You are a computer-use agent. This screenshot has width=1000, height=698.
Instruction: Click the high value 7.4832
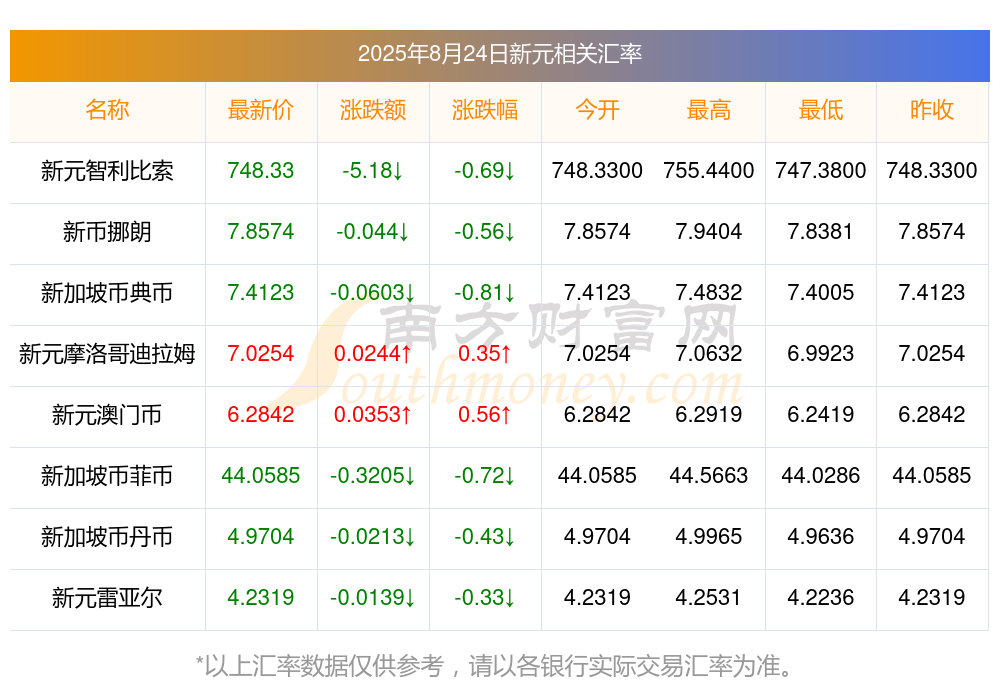point(709,292)
